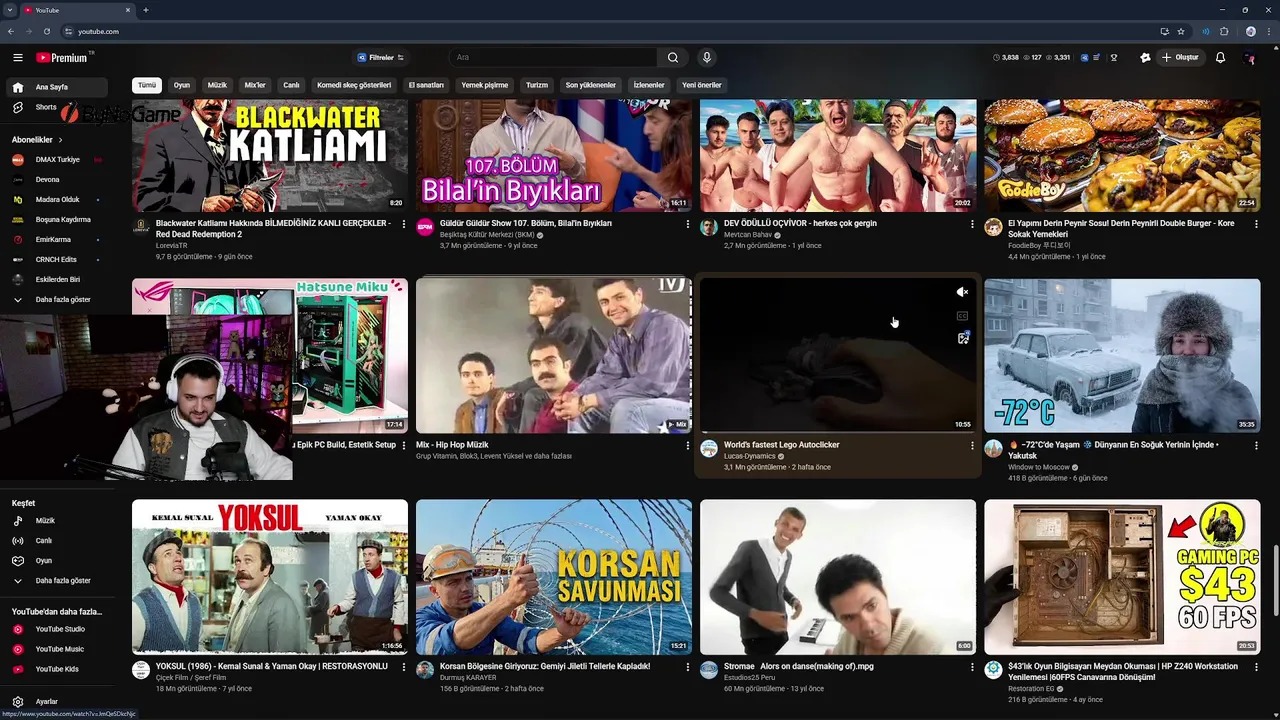Click the search magnifier button
This screenshot has width=1280, height=720.
click(x=673, y=58)
